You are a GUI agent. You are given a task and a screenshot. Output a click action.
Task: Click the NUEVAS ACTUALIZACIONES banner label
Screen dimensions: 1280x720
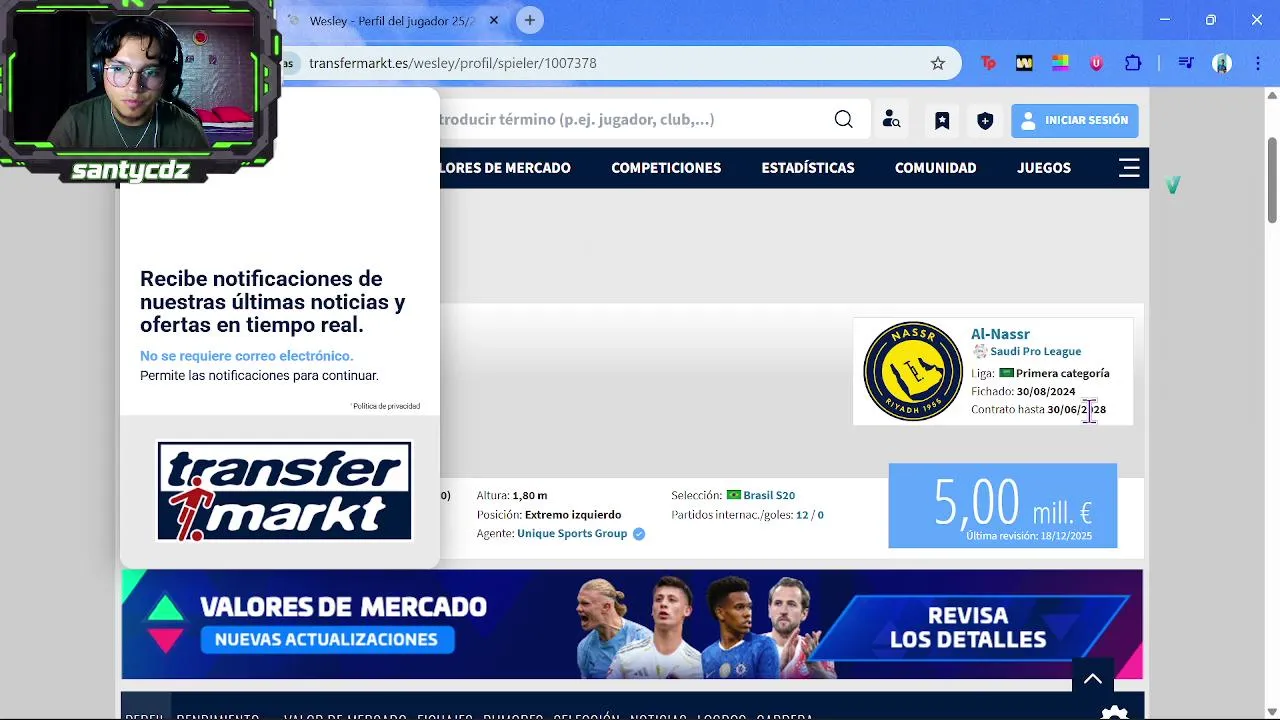[326, 640]
